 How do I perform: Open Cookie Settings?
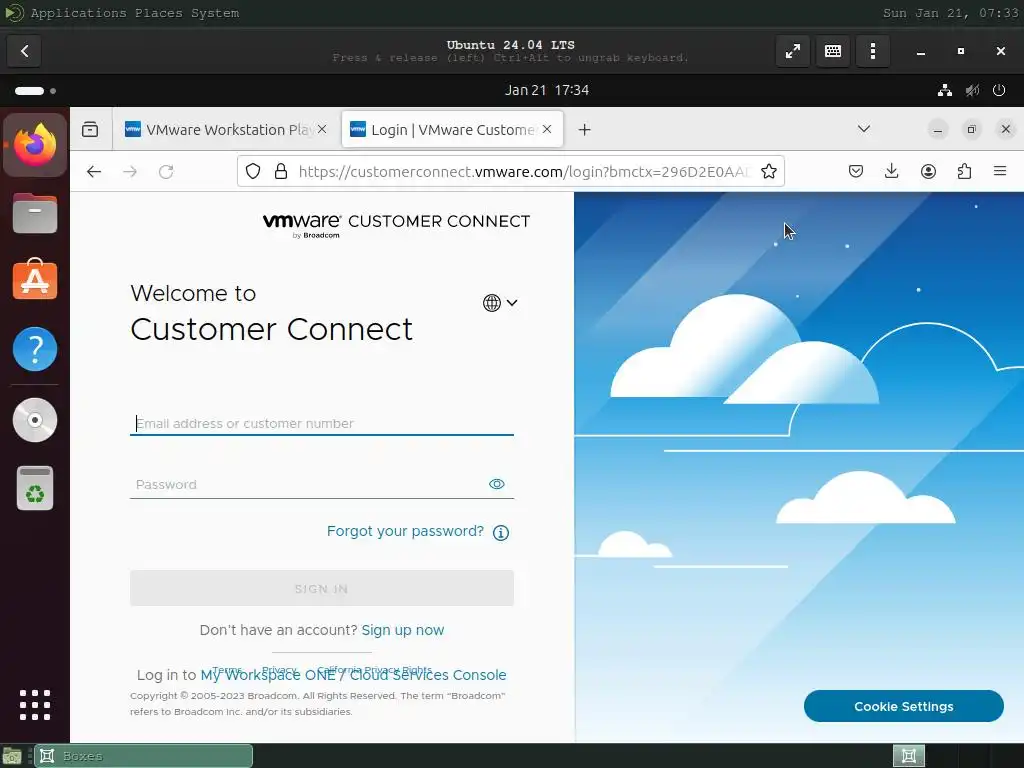point(904,706)
